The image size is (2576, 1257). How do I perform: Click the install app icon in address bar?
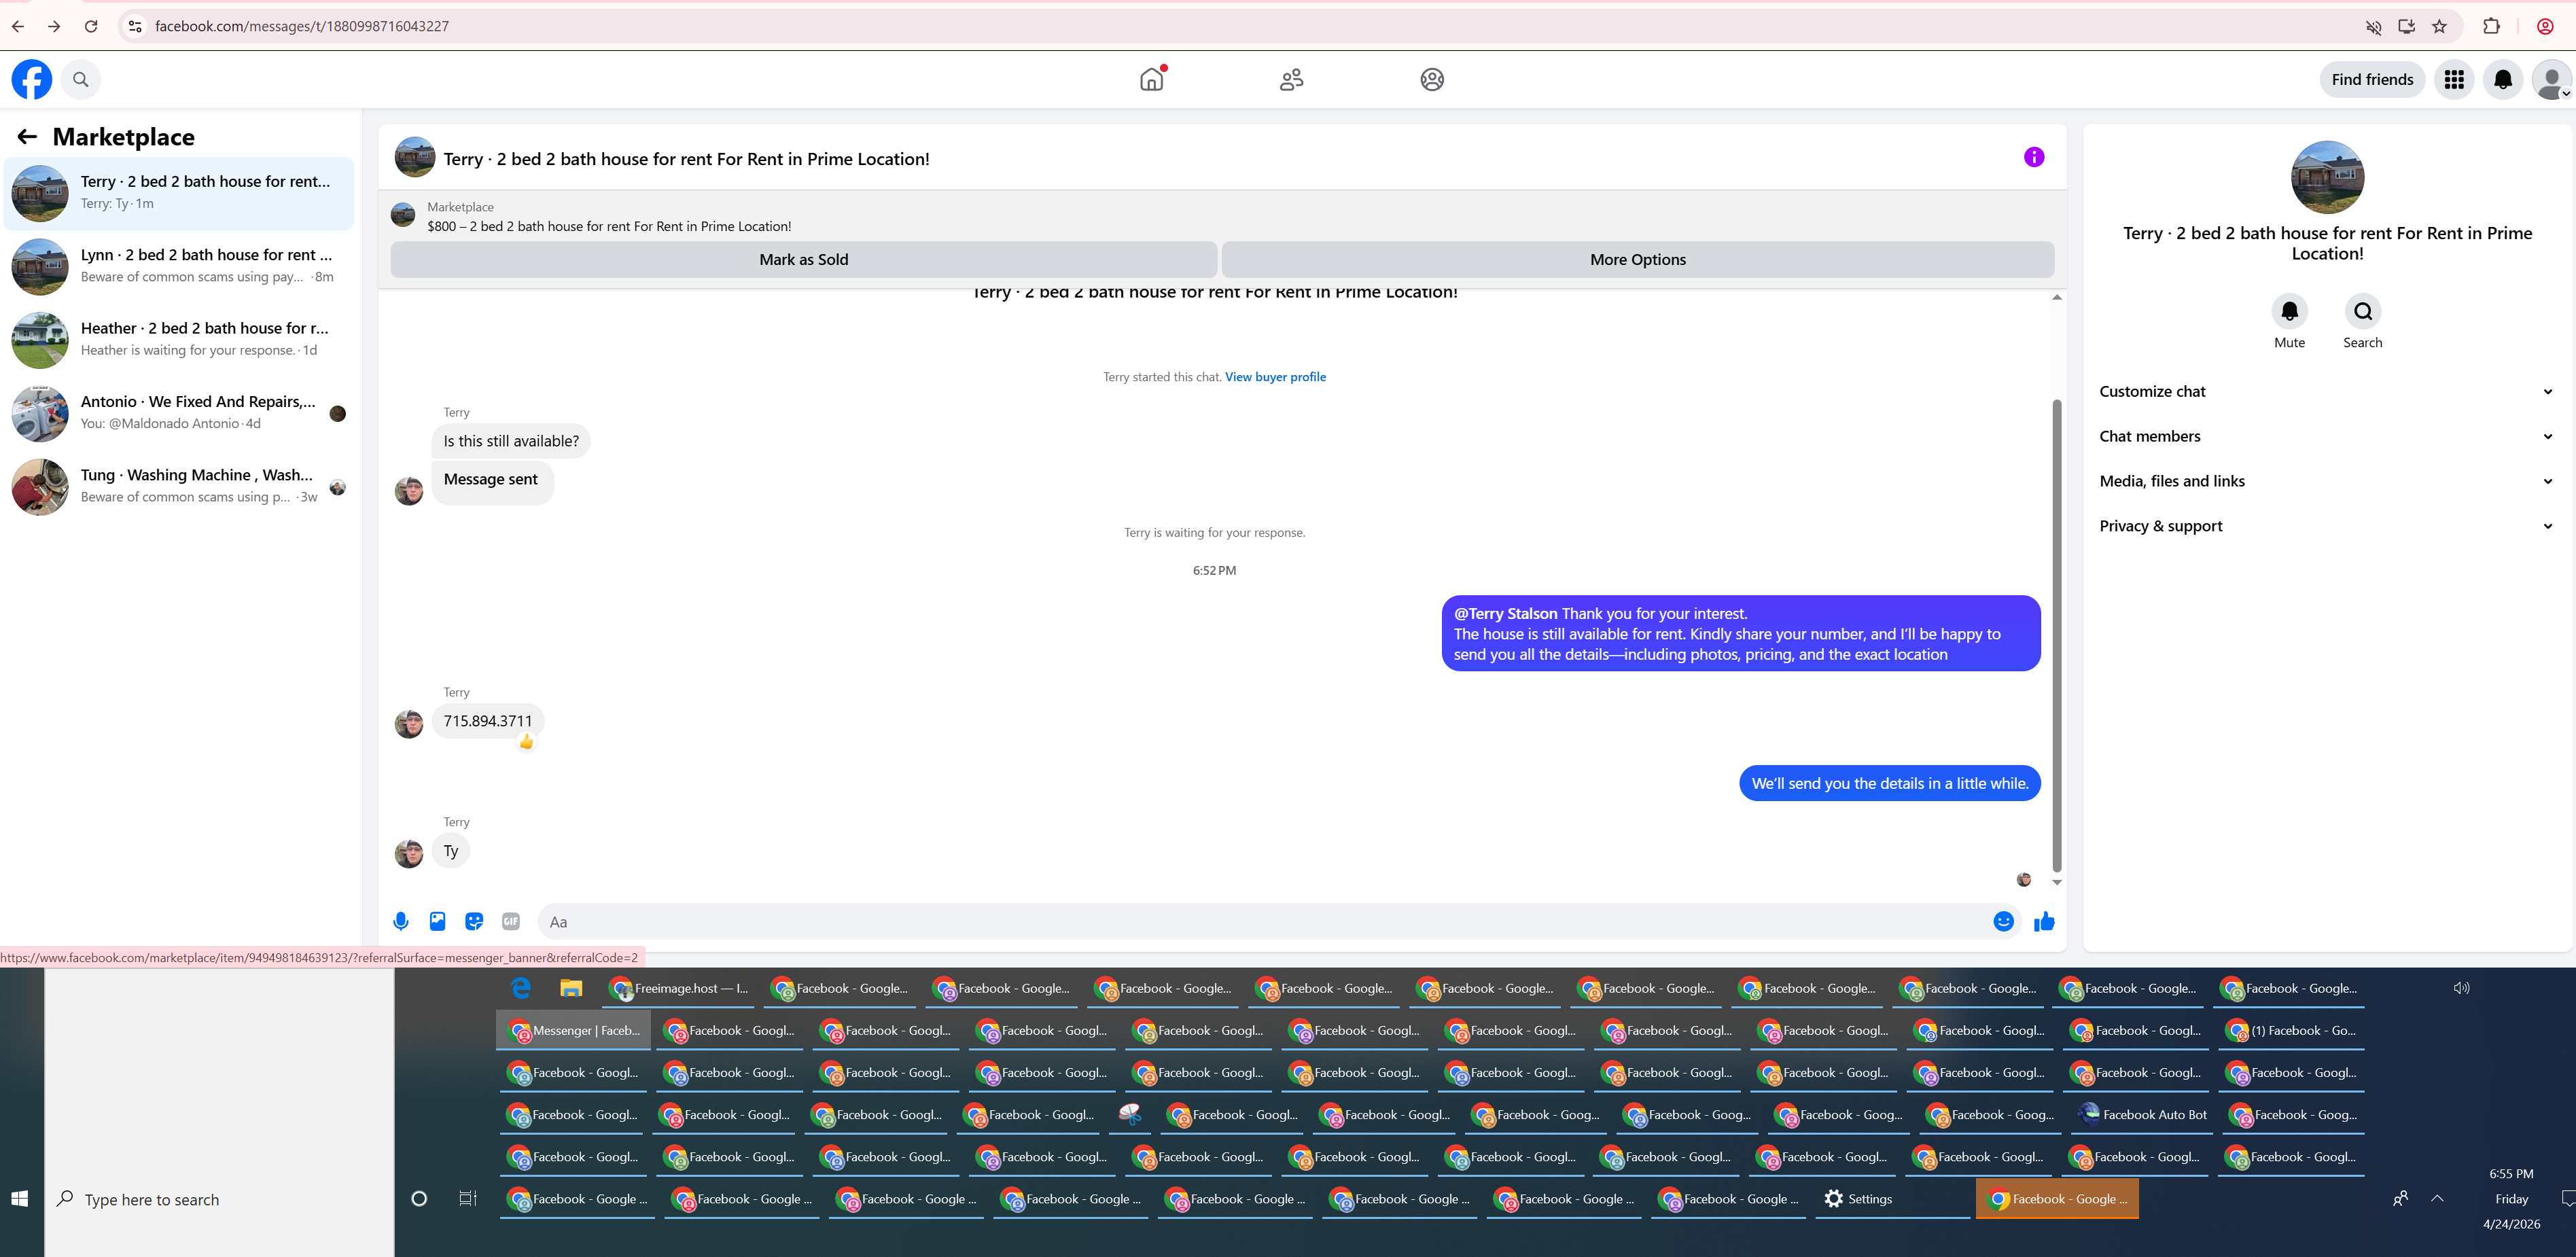pos(2407,26)
